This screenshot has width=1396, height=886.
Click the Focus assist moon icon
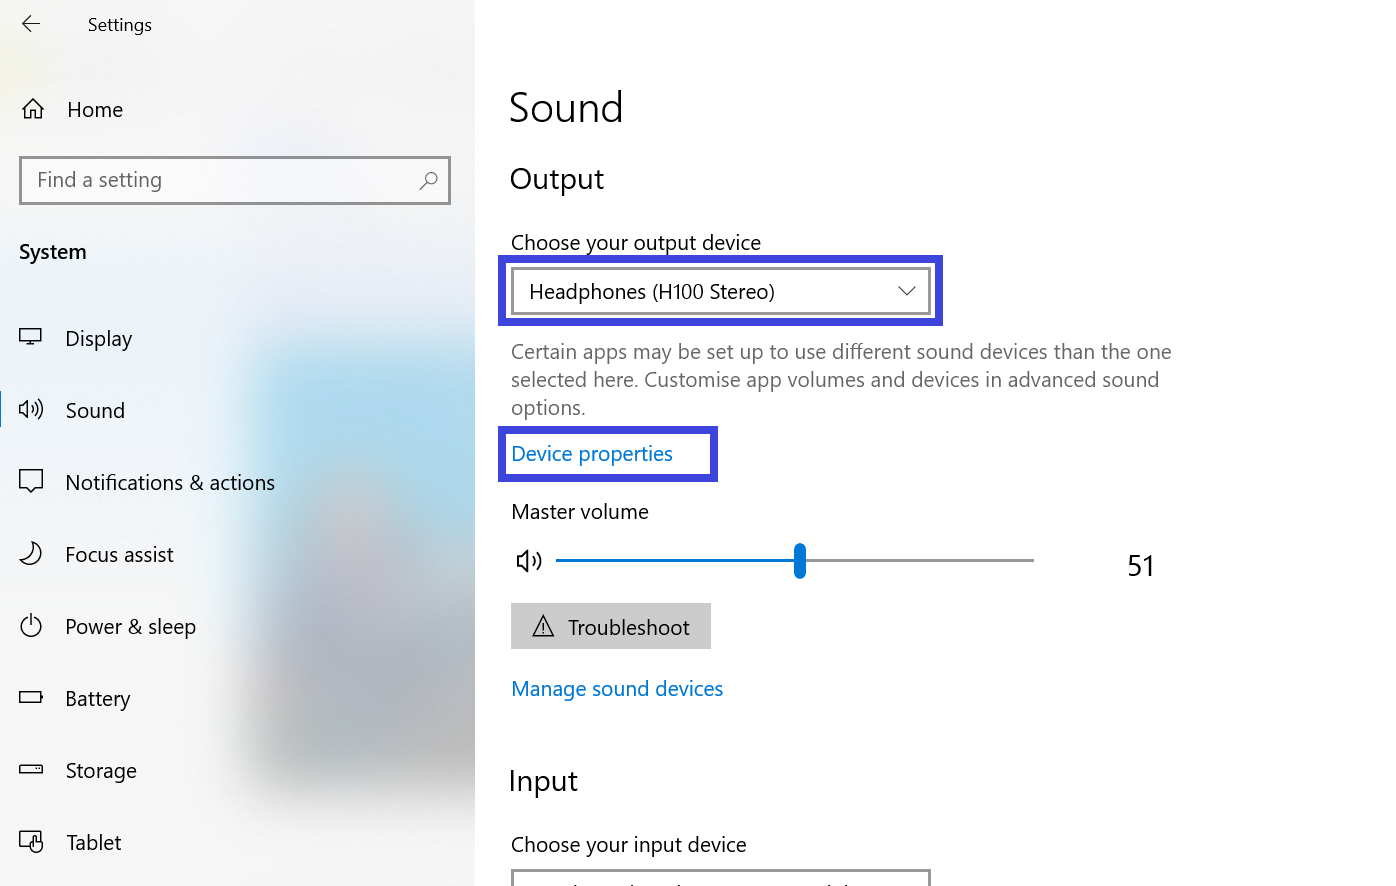click(x=31, y=554)
